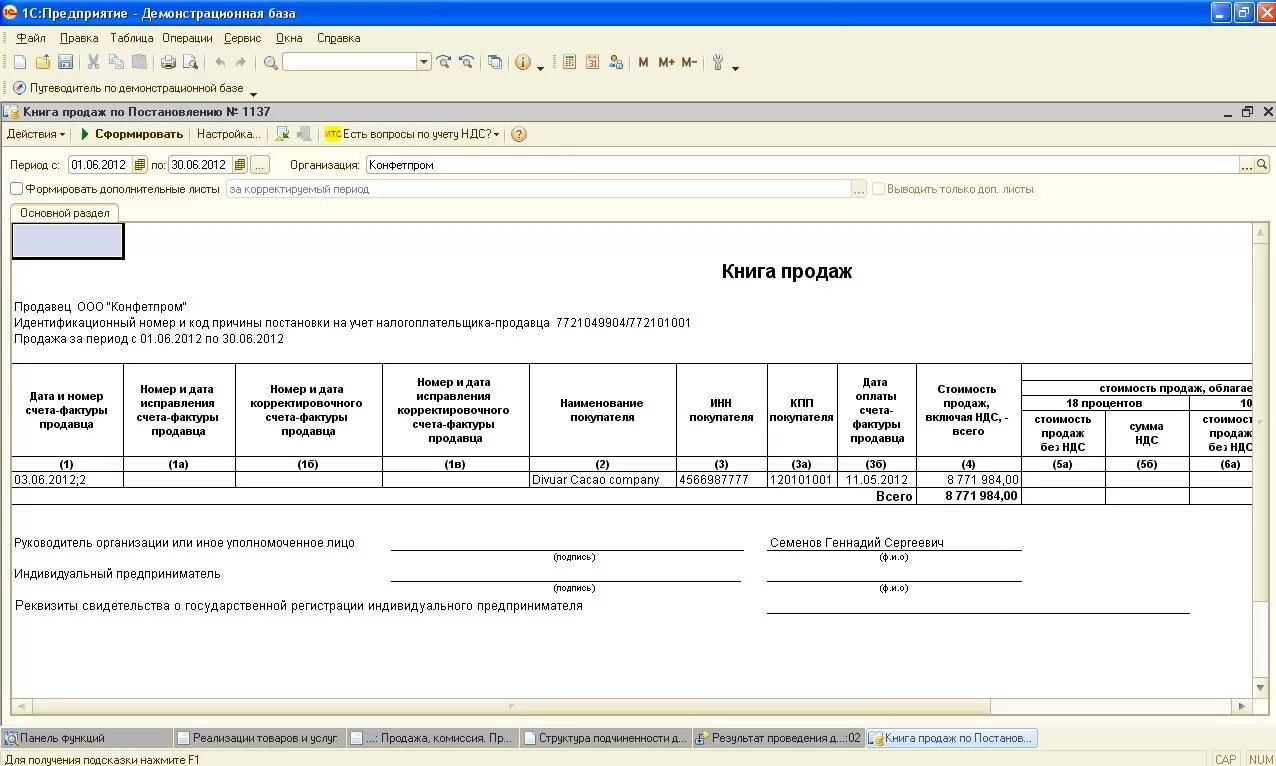The image size is (1276, 766).
Task: Click the compass icon of the demo base guide
Action: [x=19, y=88]
